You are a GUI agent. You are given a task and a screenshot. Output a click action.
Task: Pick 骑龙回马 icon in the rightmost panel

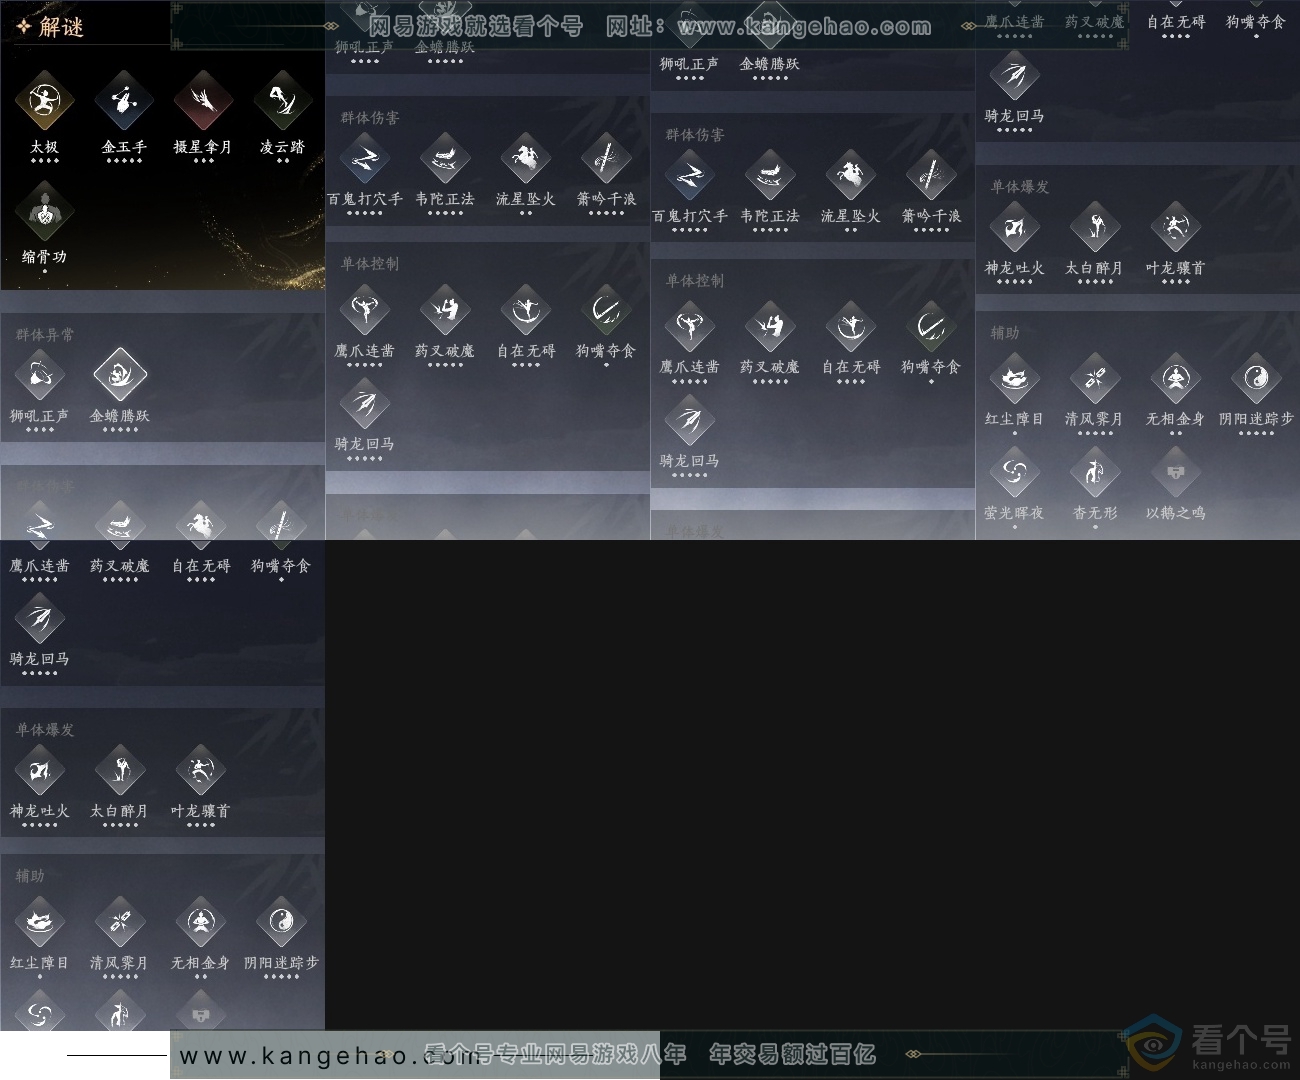[x=1014, y=75]
